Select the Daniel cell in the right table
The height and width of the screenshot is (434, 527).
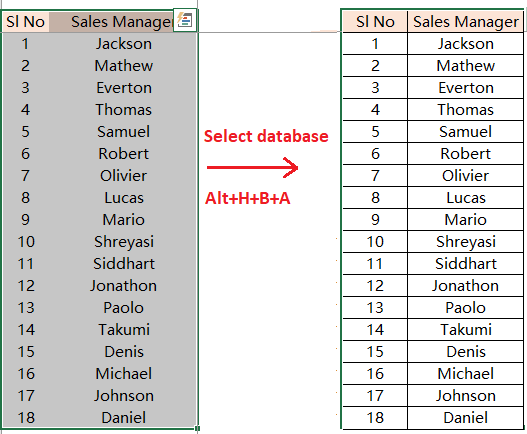click(465, 418)
